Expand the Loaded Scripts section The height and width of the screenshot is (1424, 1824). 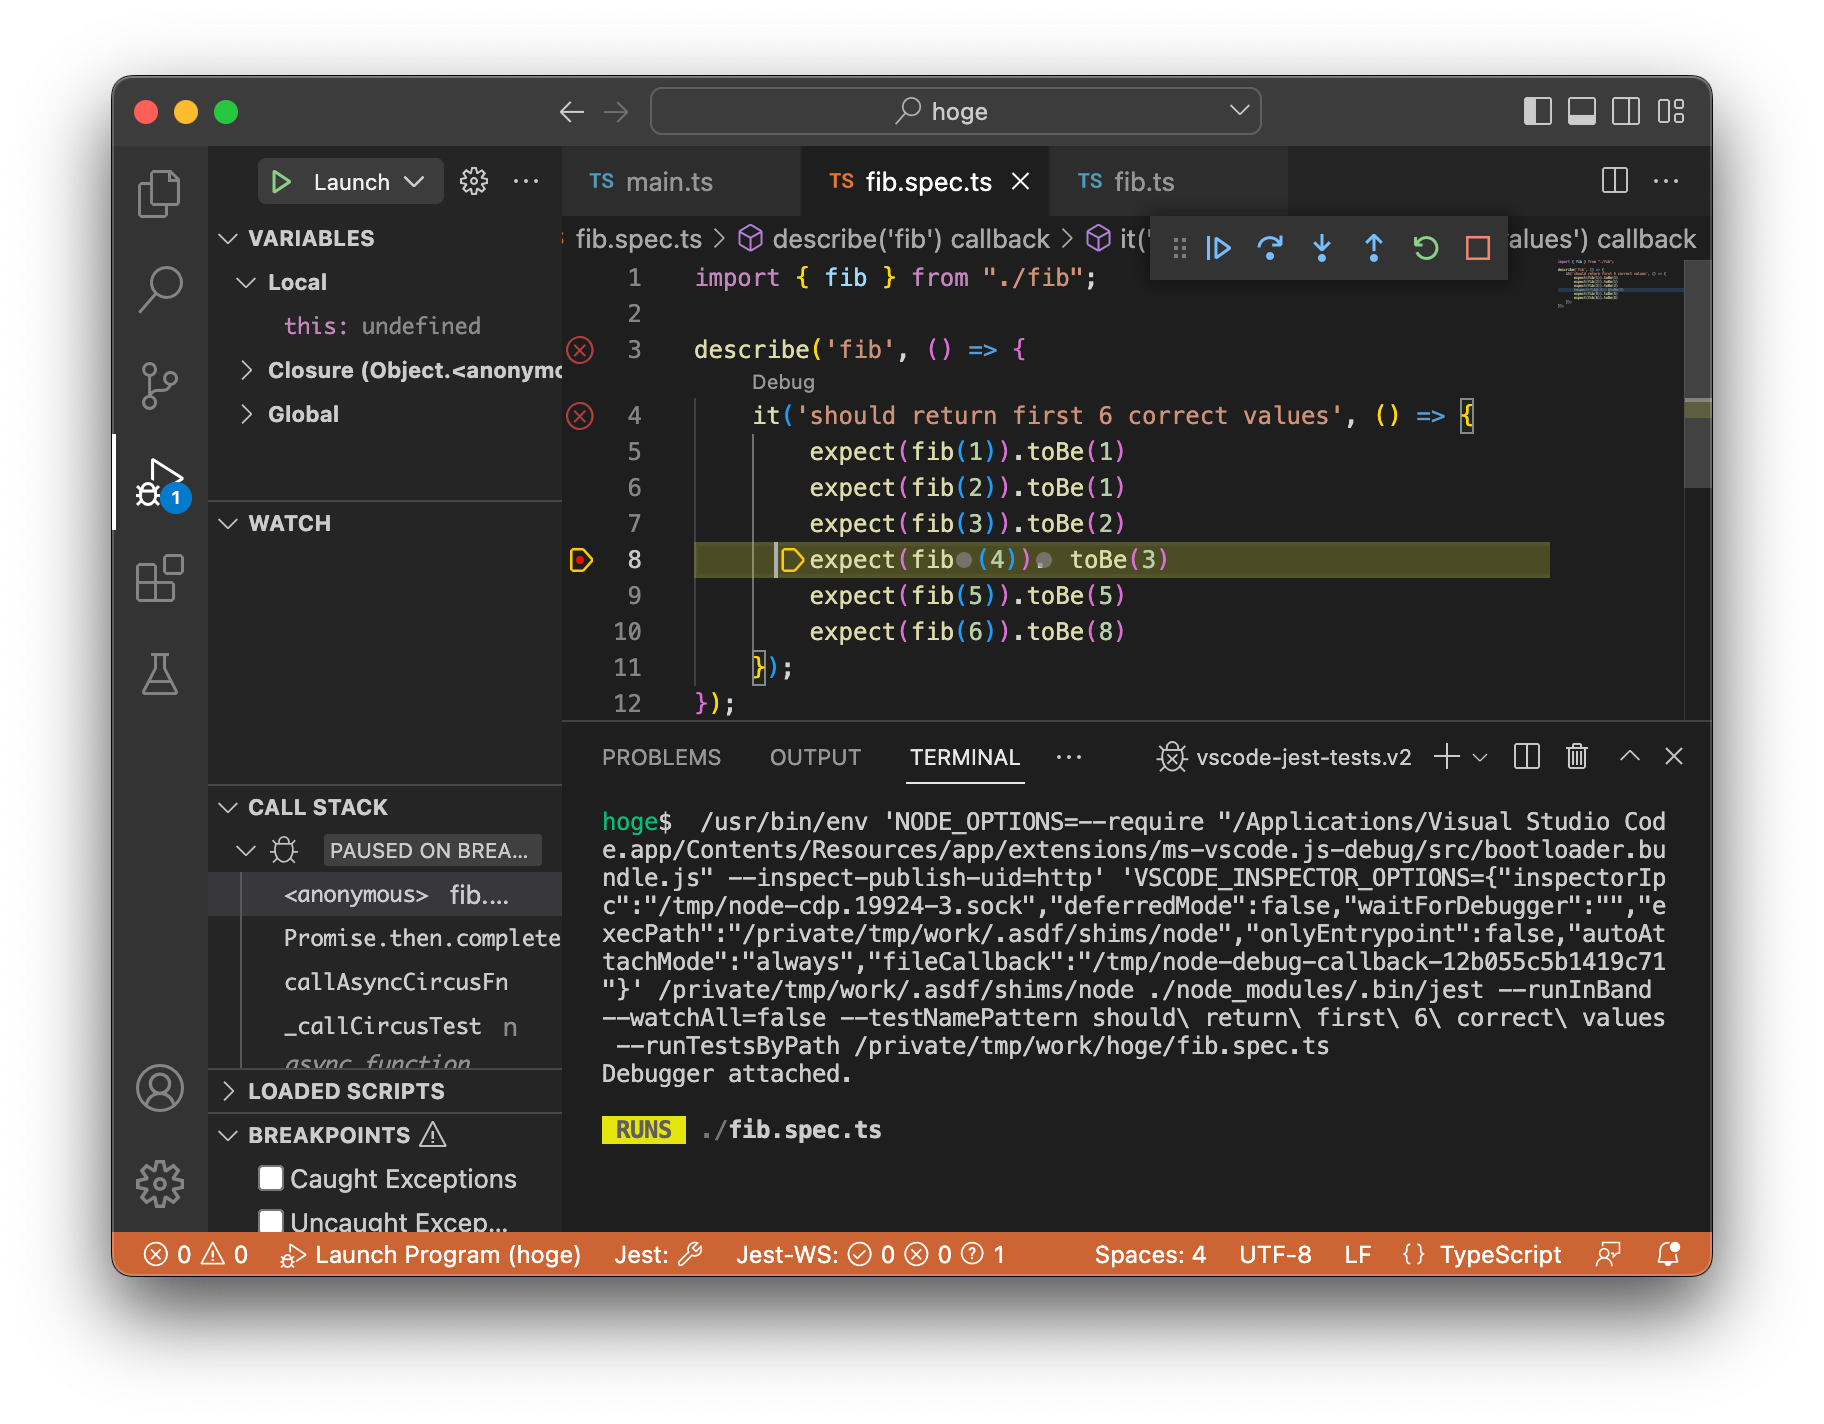[346, 1091]
